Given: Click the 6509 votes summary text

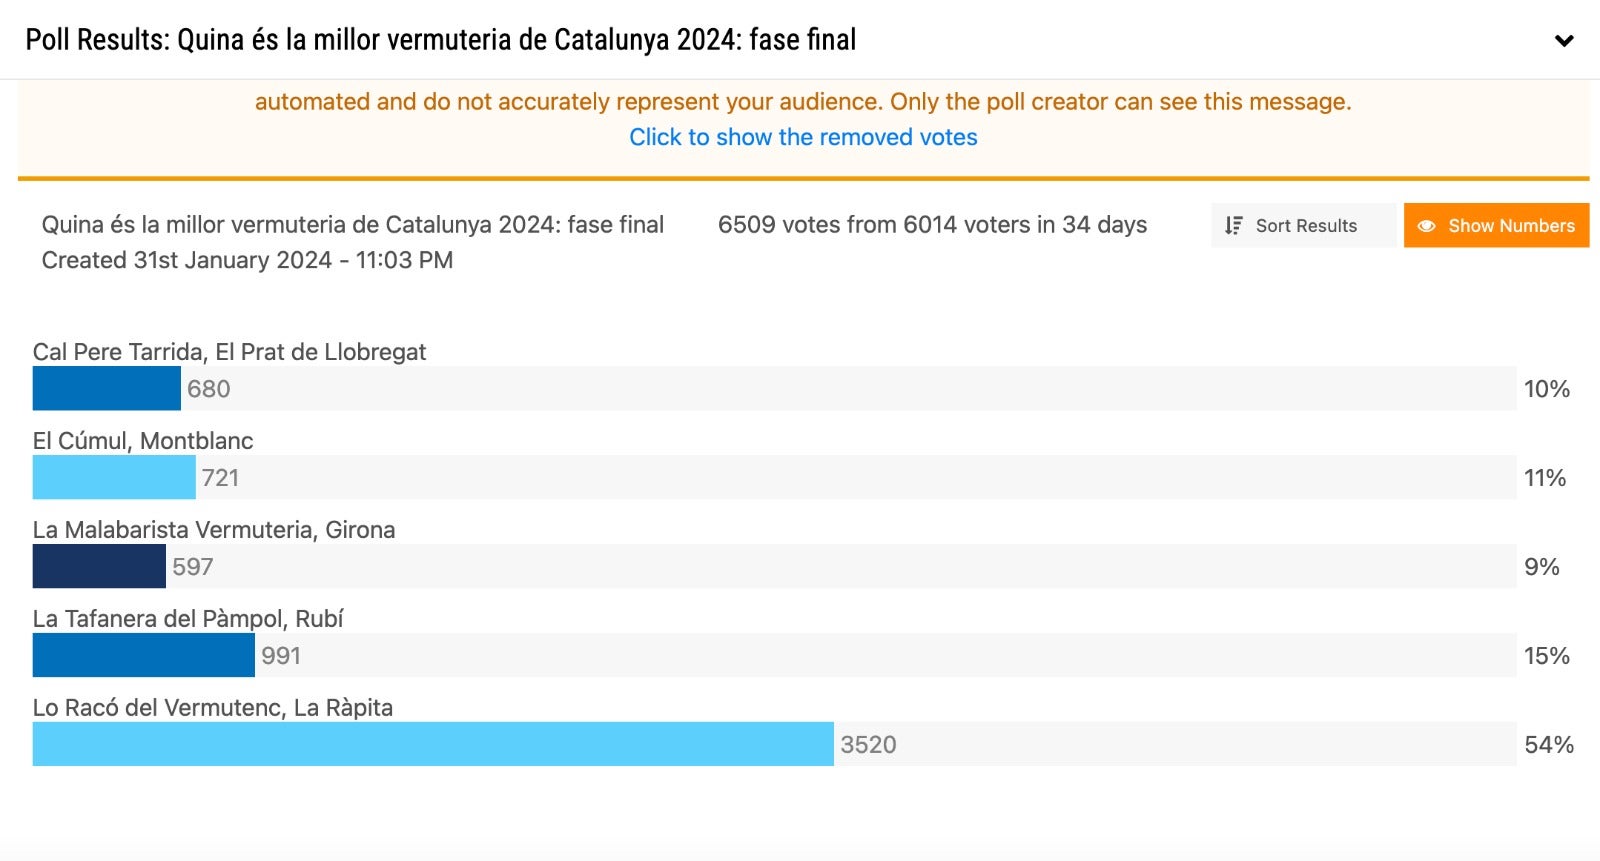Looking at the screenshot, I should click(932, 225).
